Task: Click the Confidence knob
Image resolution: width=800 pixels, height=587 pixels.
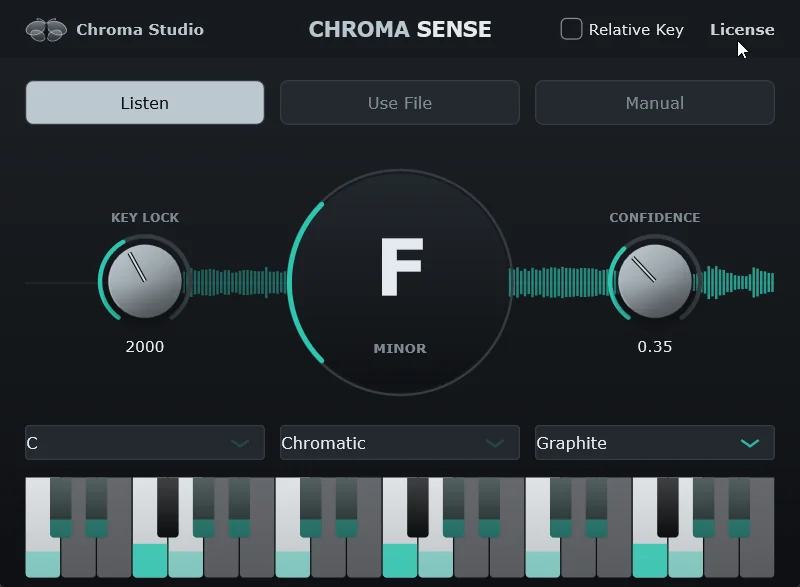Action: (655, 280)
